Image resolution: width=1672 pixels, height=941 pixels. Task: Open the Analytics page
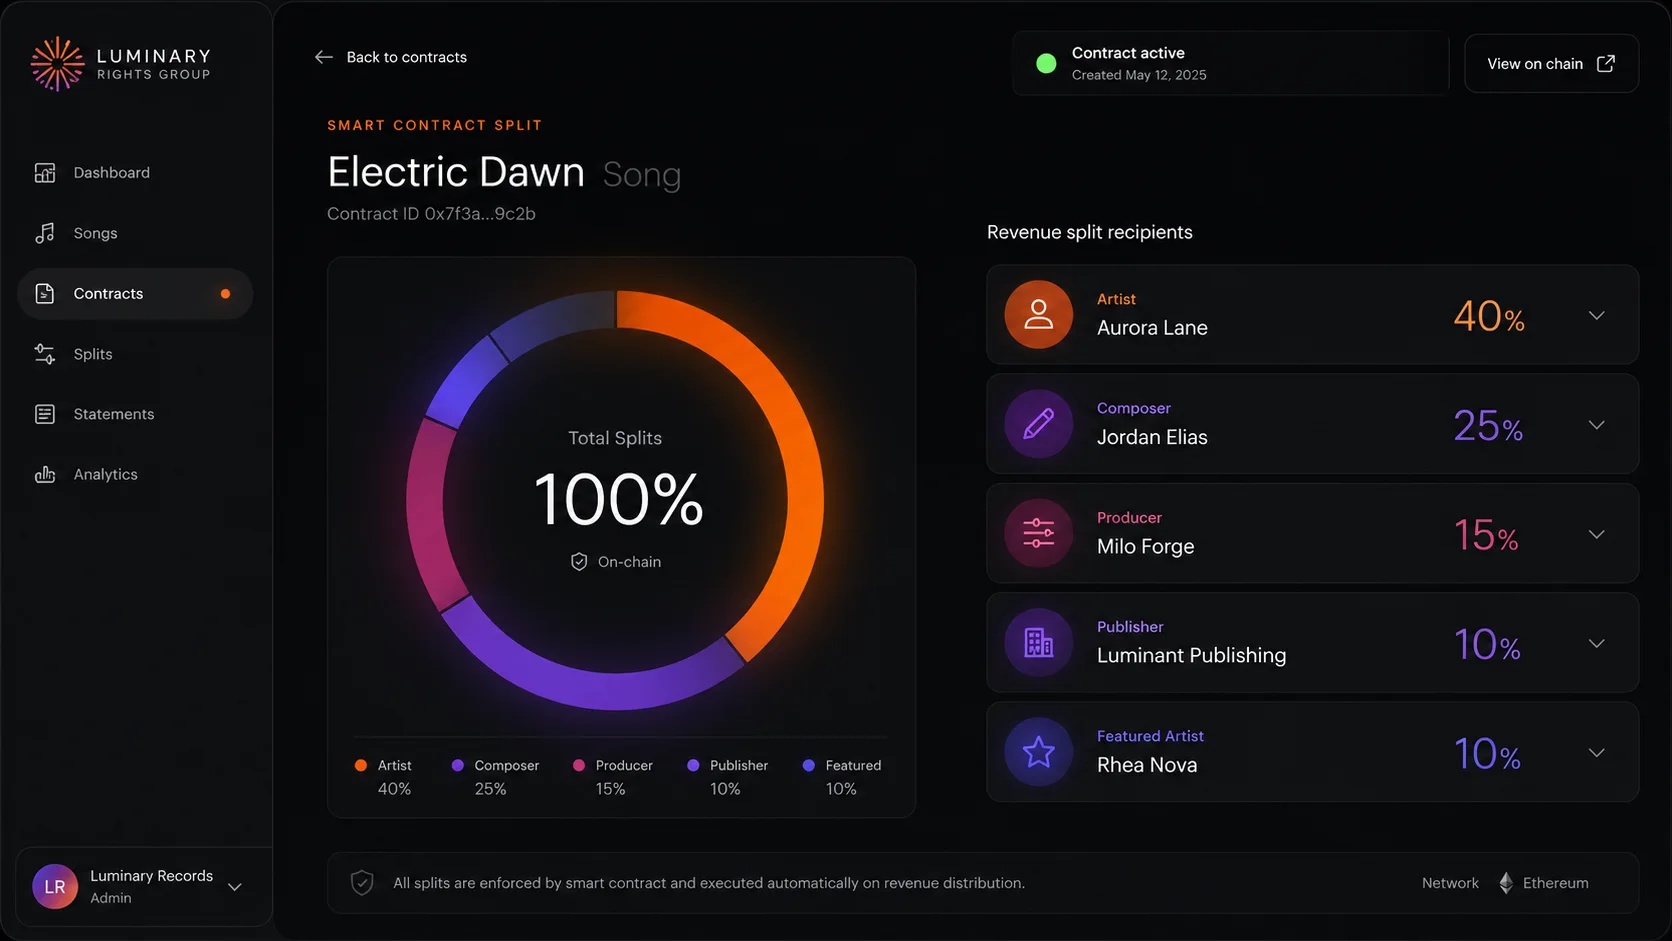point(135,475)
